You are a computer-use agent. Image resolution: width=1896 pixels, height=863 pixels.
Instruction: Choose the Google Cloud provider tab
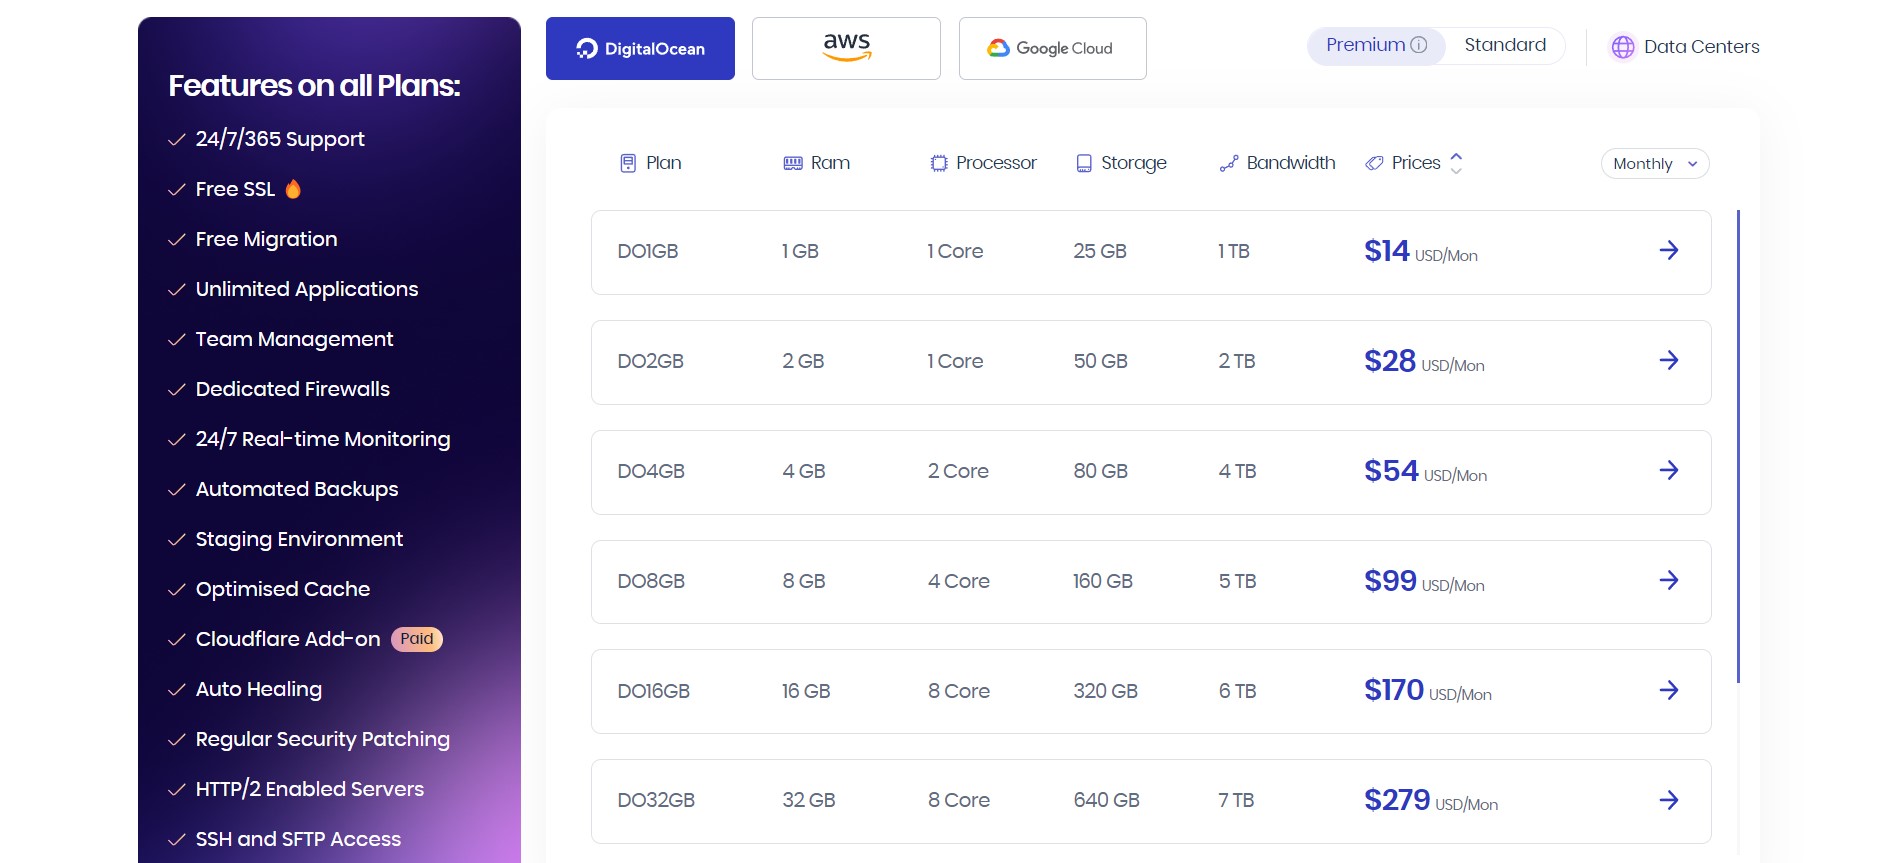[1052, 48]
